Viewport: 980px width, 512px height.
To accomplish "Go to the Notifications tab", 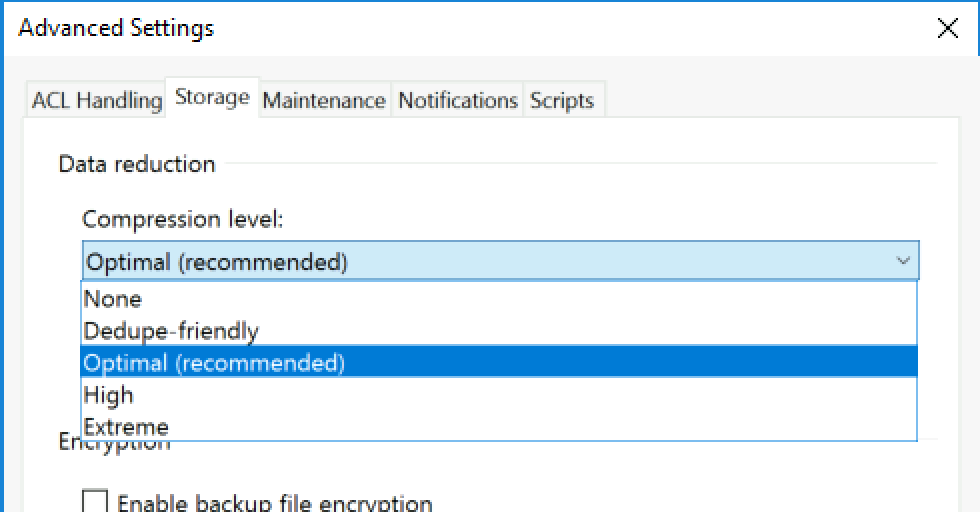I will (458, 100).
